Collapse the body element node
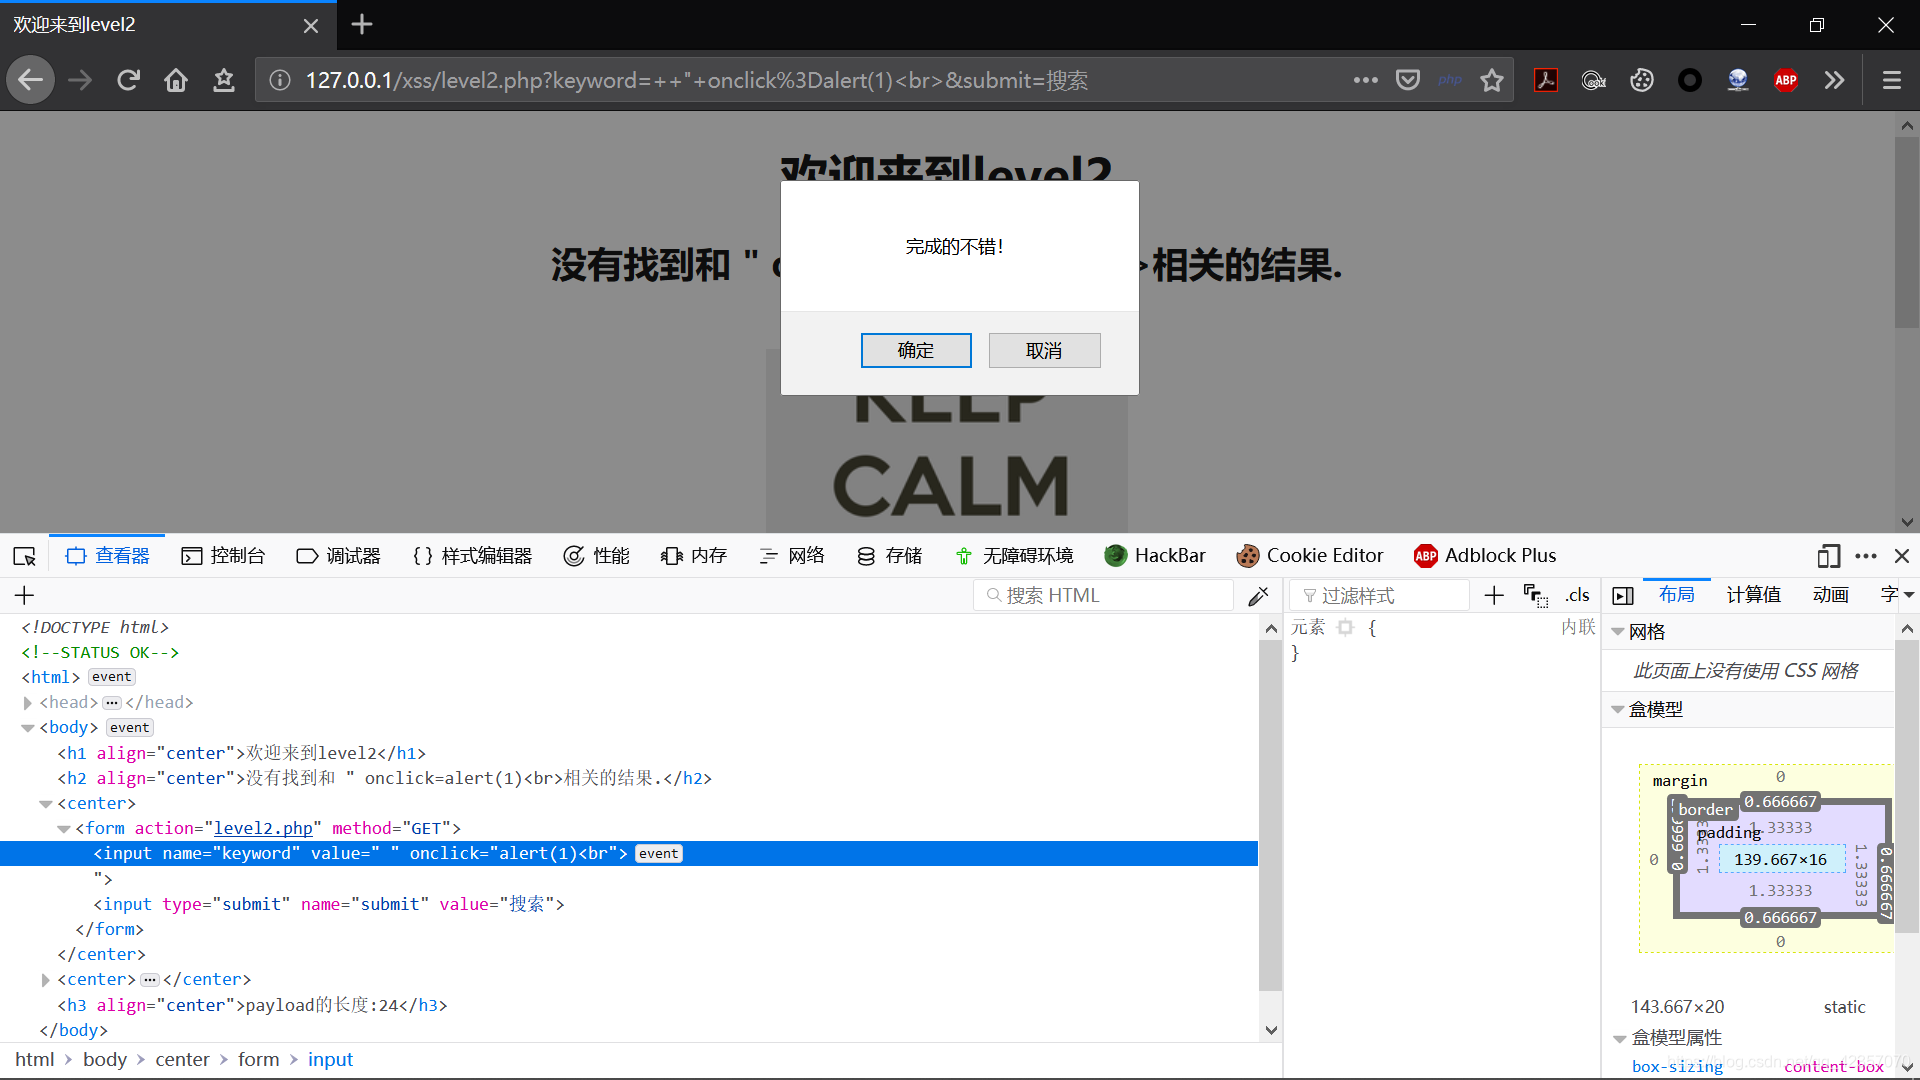 click(x=28, y=728)
